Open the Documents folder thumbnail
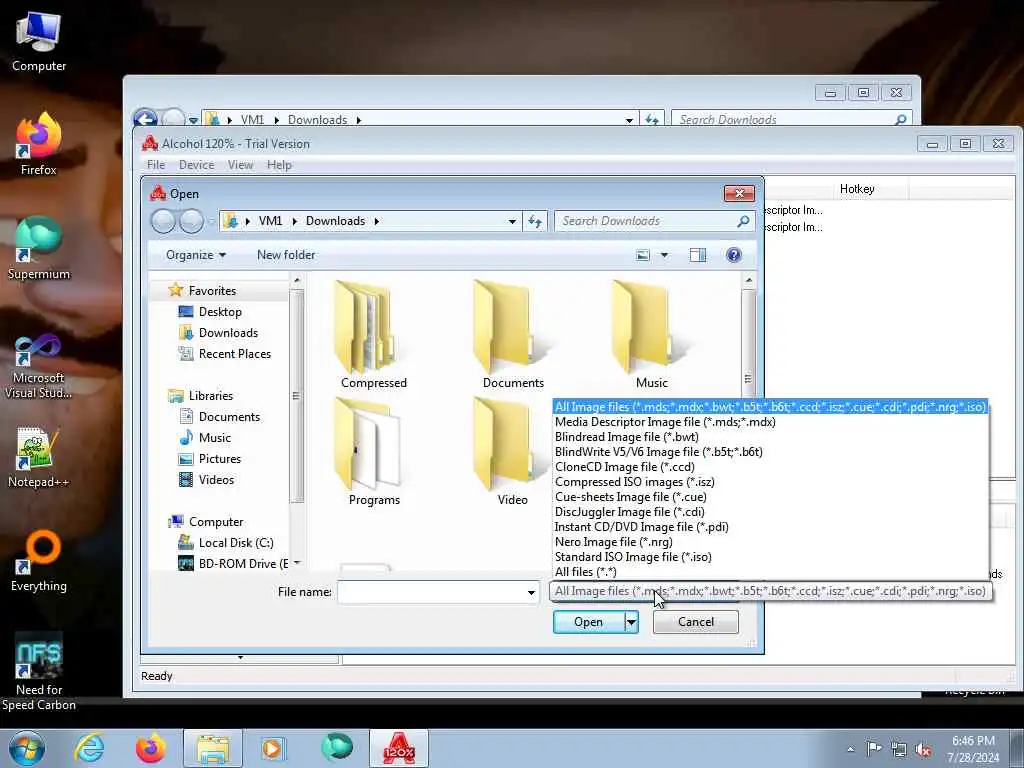 513,334
